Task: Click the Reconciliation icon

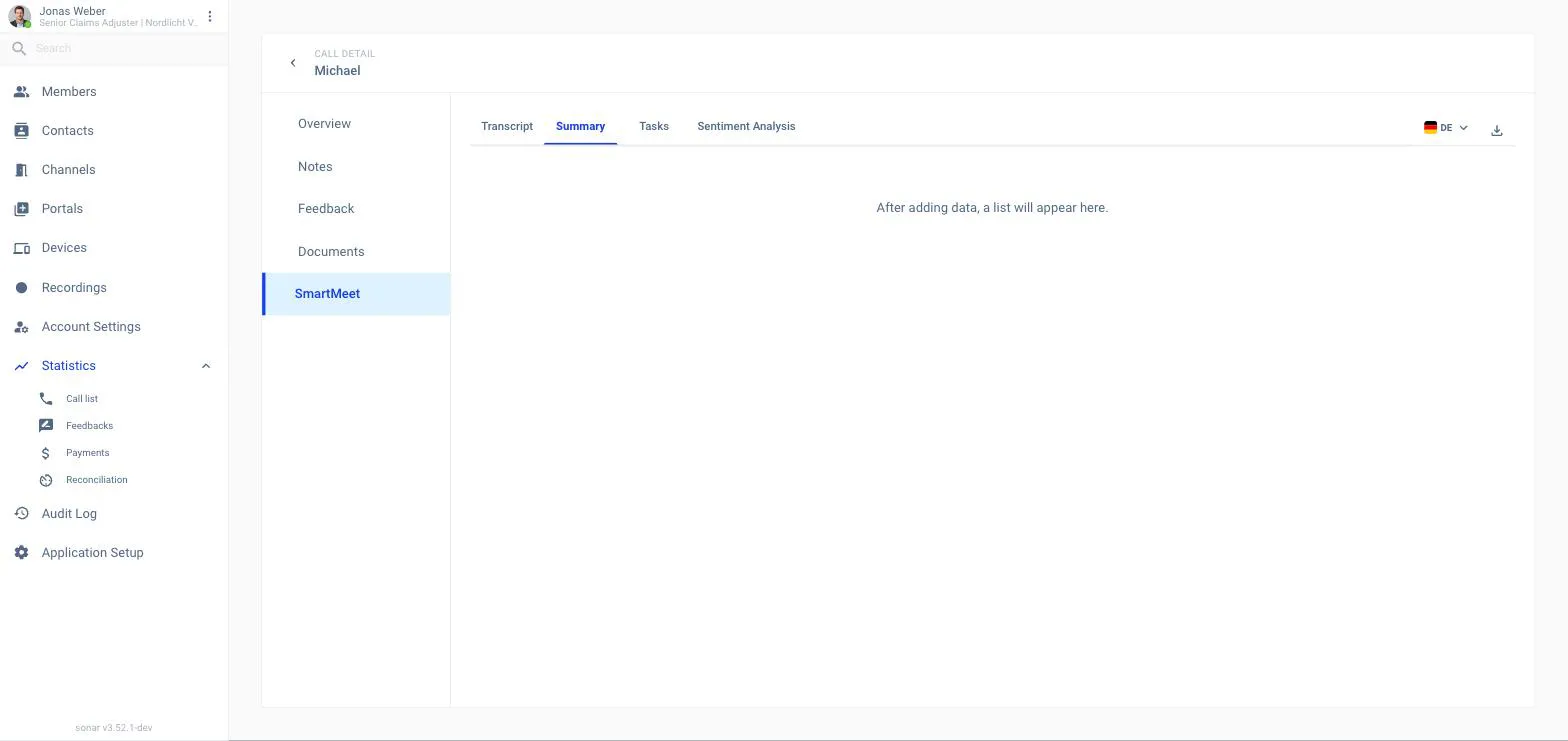Action: click(x=46, y=480)
